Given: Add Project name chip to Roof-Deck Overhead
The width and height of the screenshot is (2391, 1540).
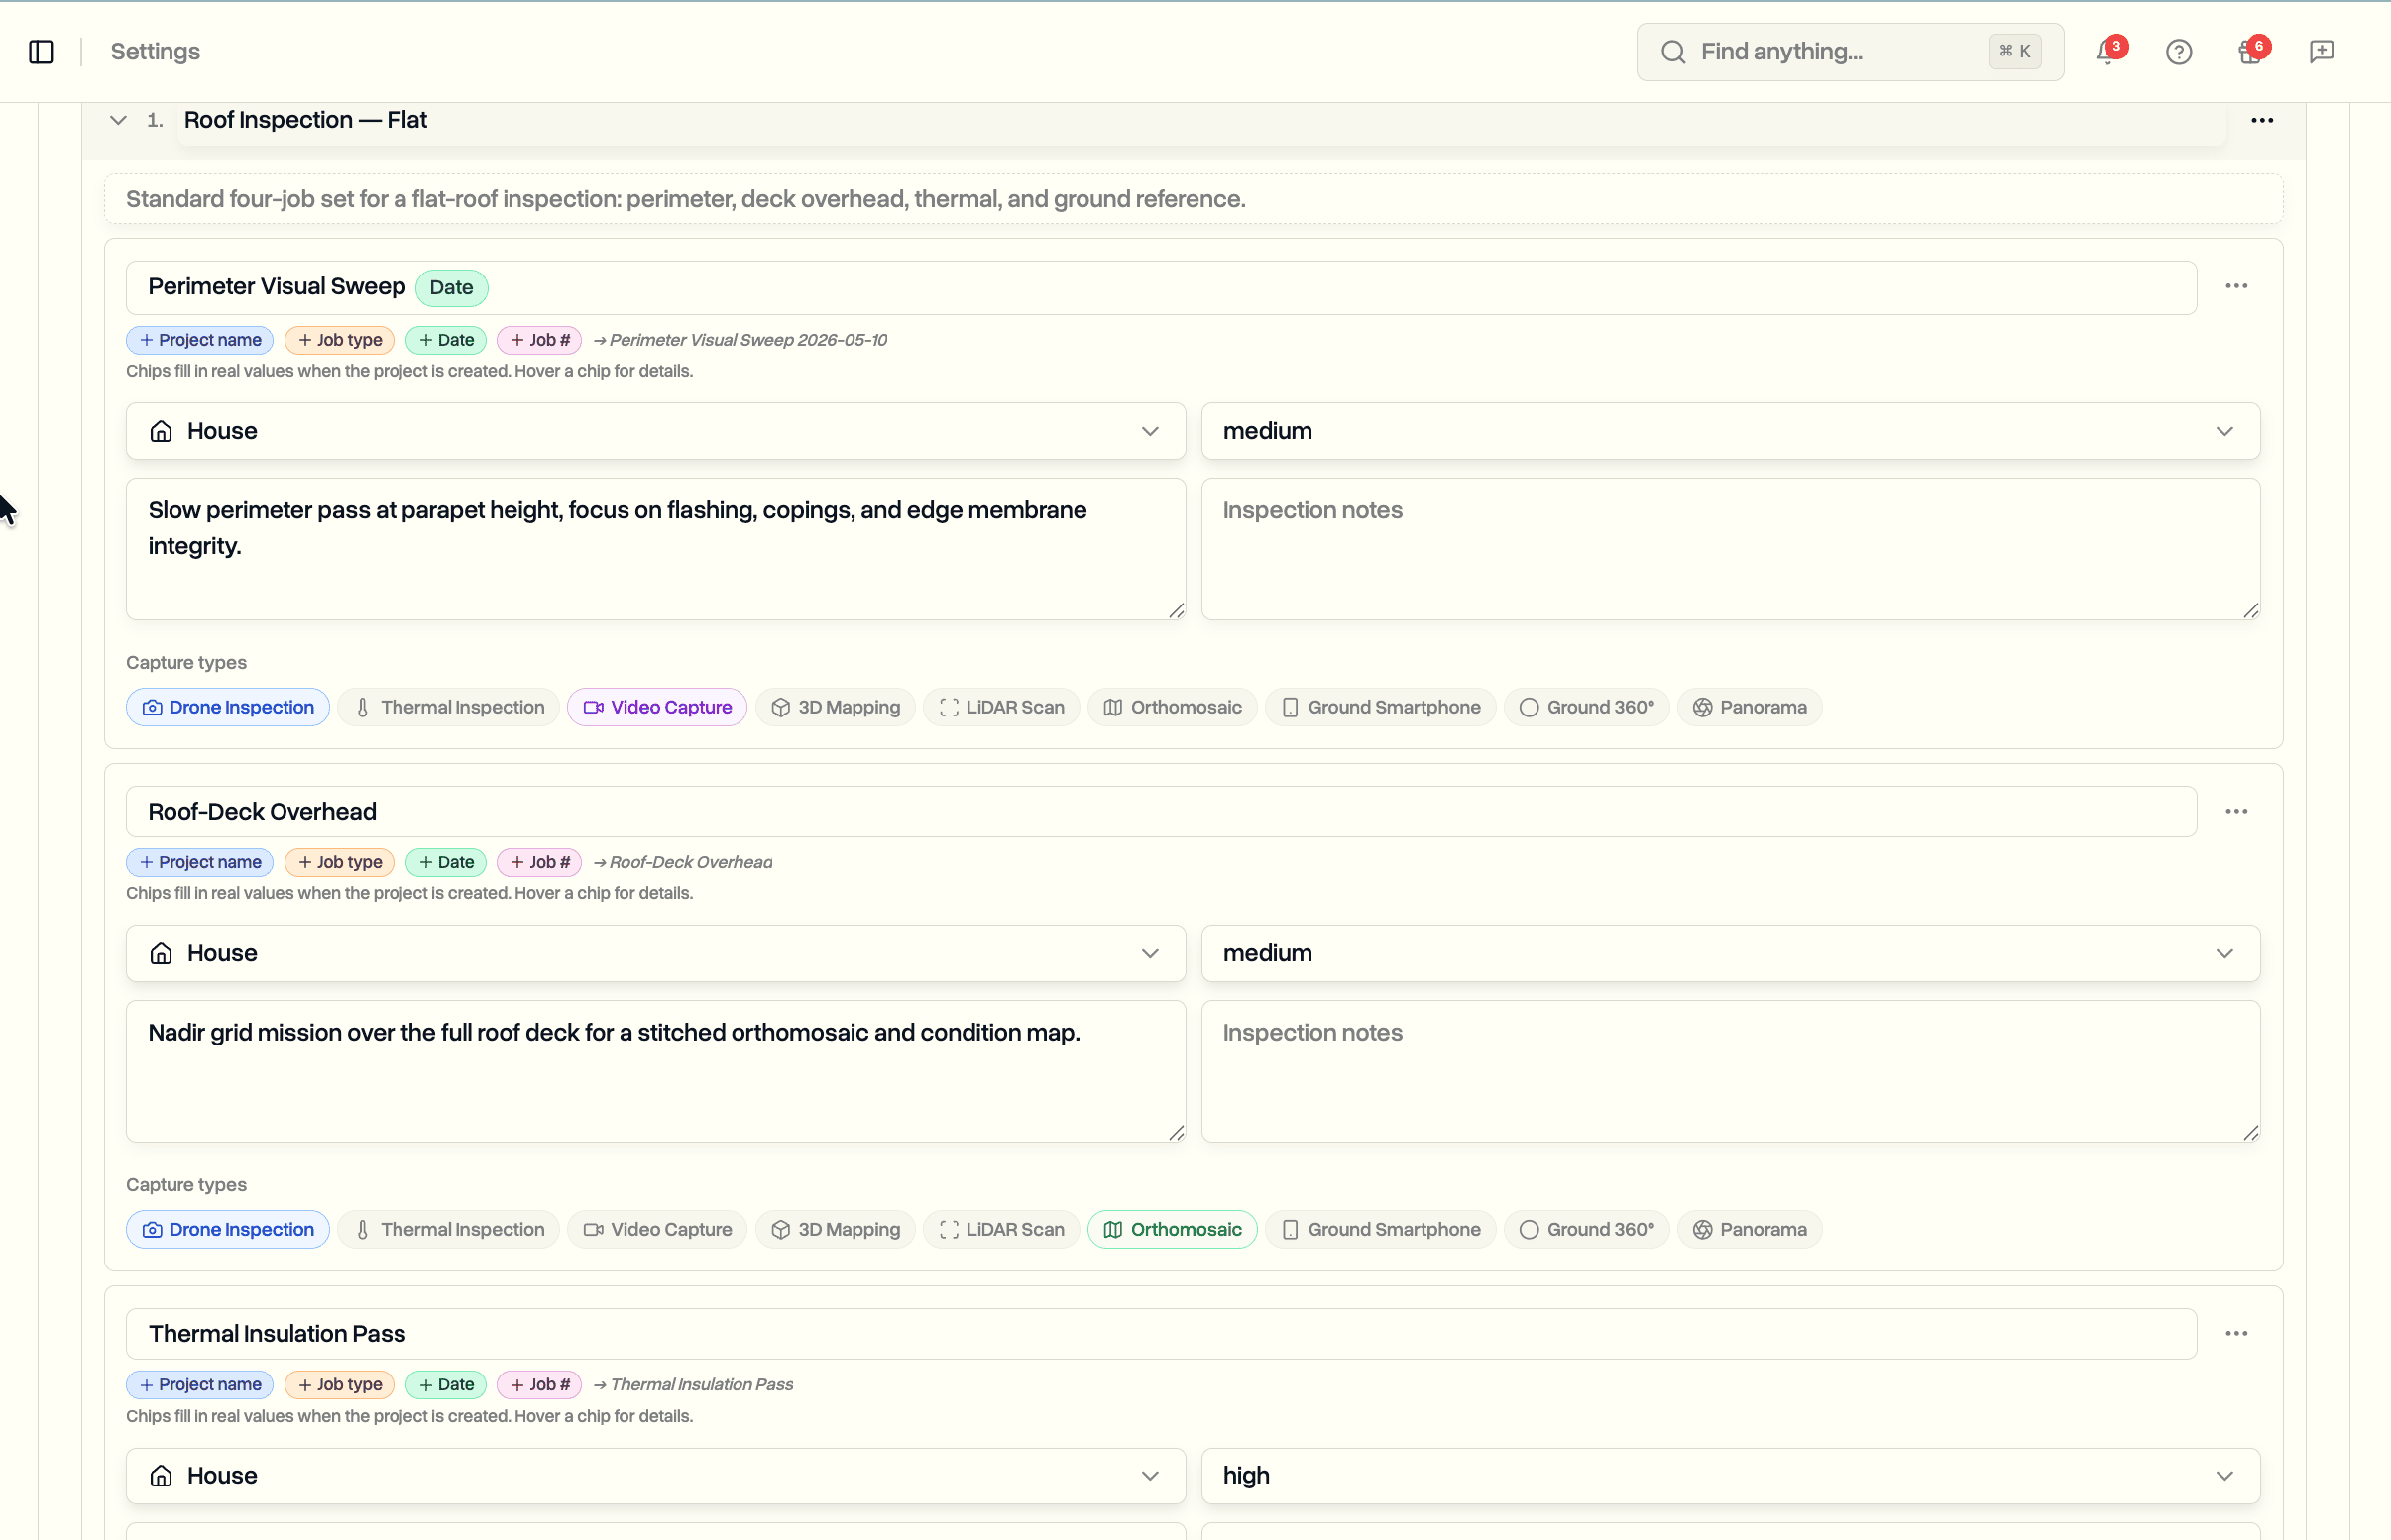Looking at the screenshot, I should pos(200,862).
